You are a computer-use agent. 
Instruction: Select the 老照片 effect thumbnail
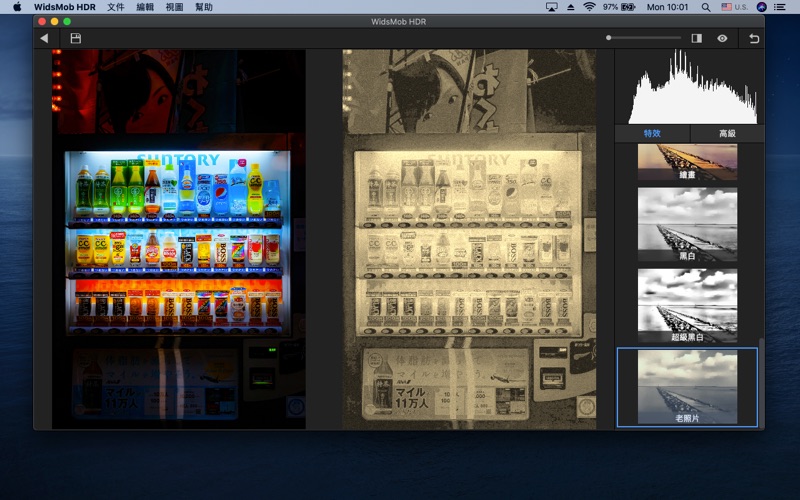pos(687,387)
